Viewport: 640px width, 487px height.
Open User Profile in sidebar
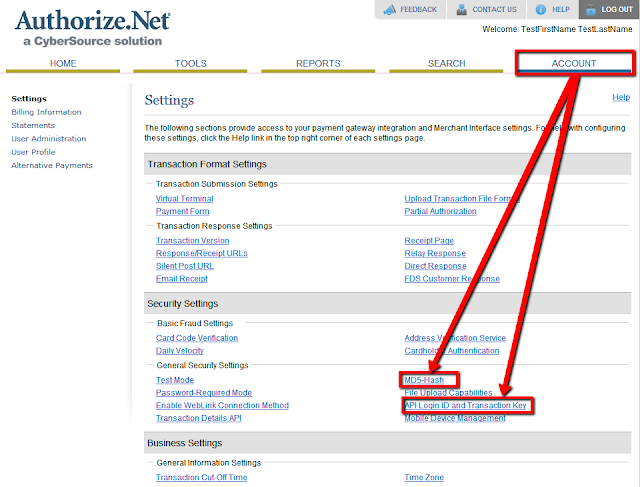(33, 152)
